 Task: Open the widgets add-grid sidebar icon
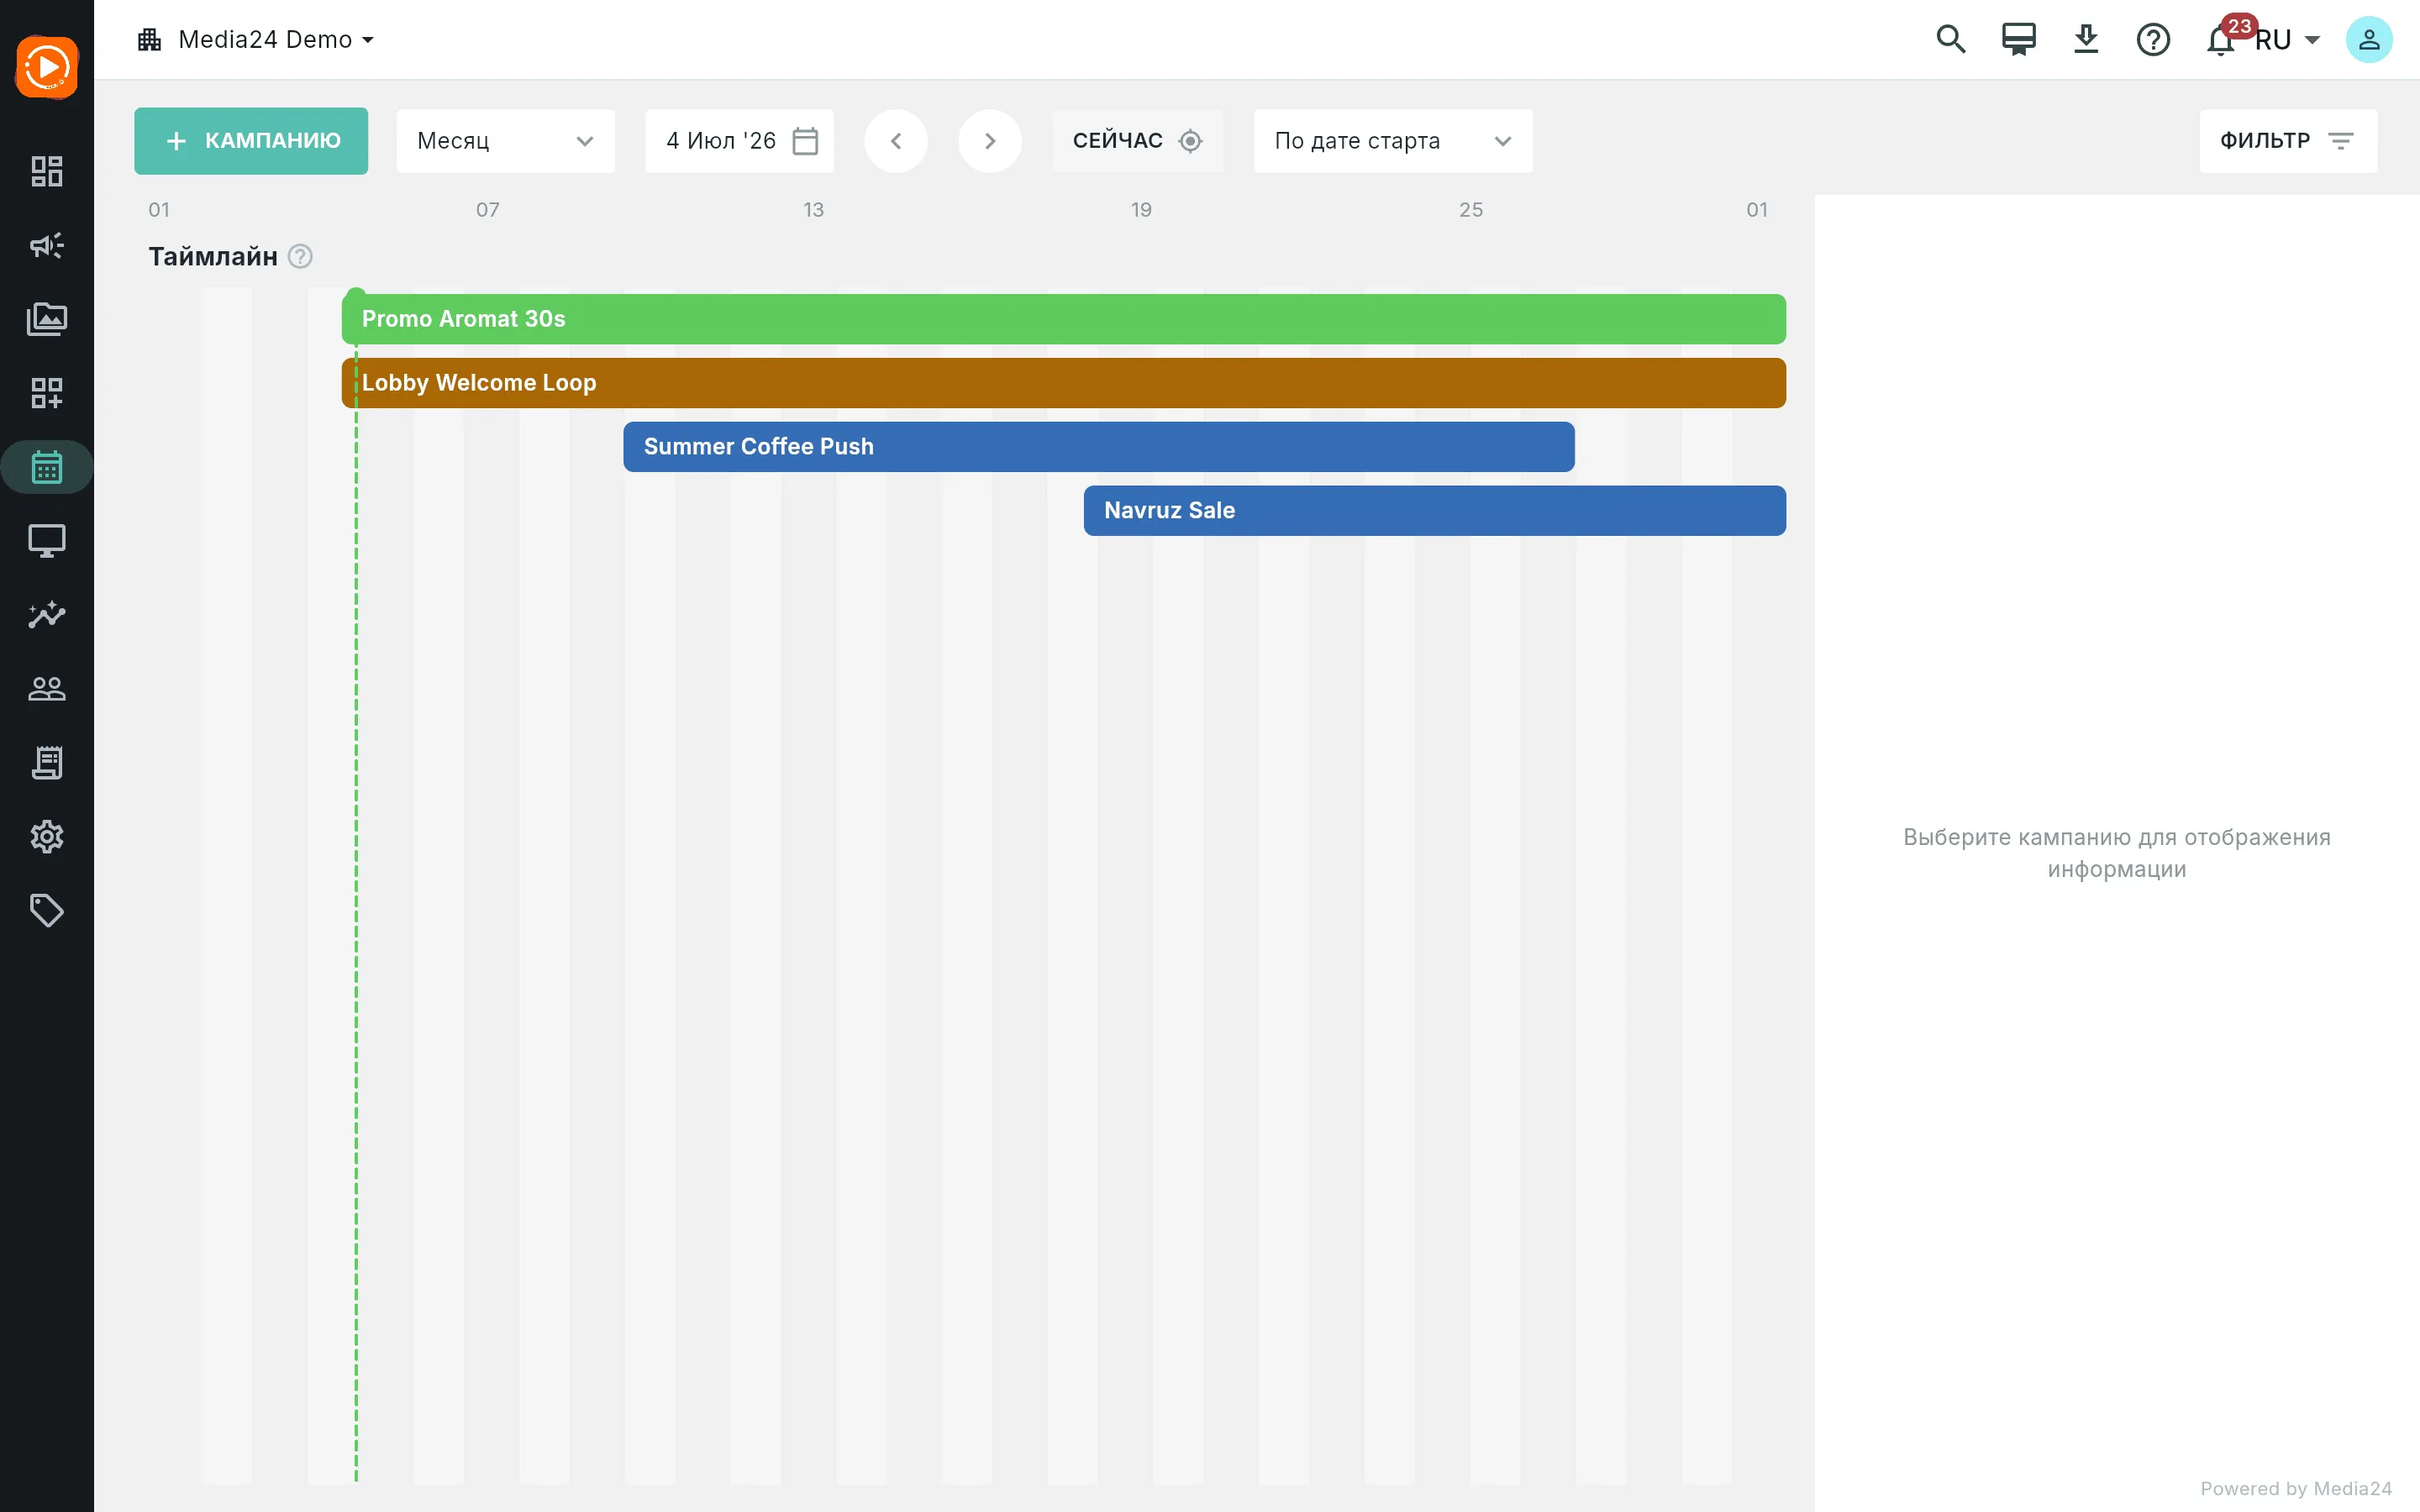(x=47, y=393)
